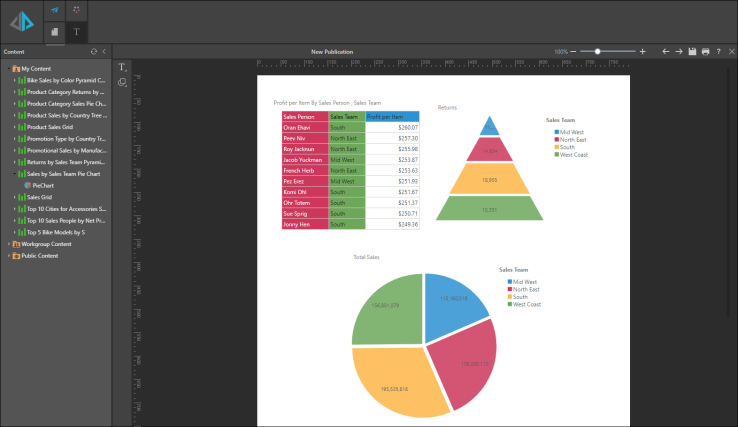The image size is (738, 427).
Task: Click the help question mark icon
Action: 718,51
